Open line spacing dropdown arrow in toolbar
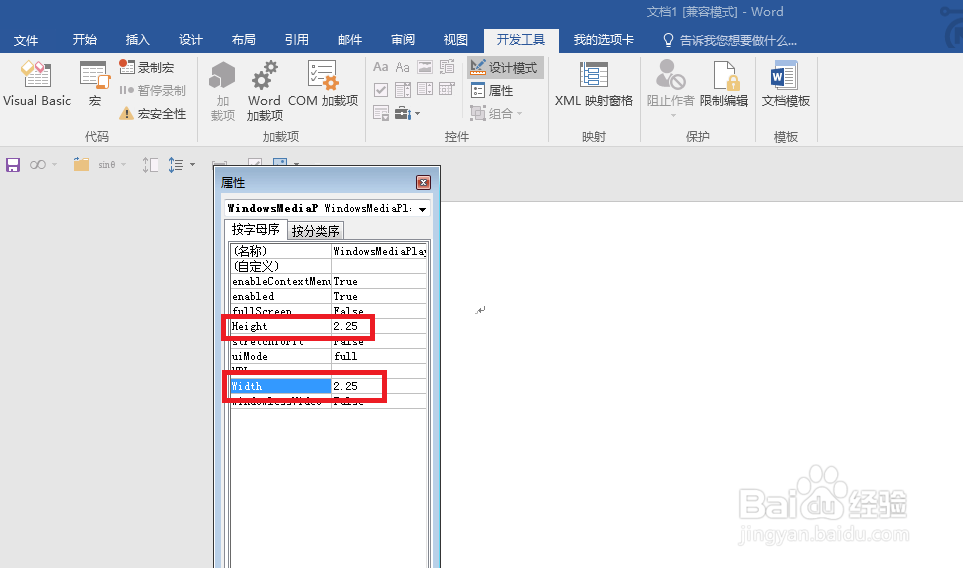 click(192, 165)
